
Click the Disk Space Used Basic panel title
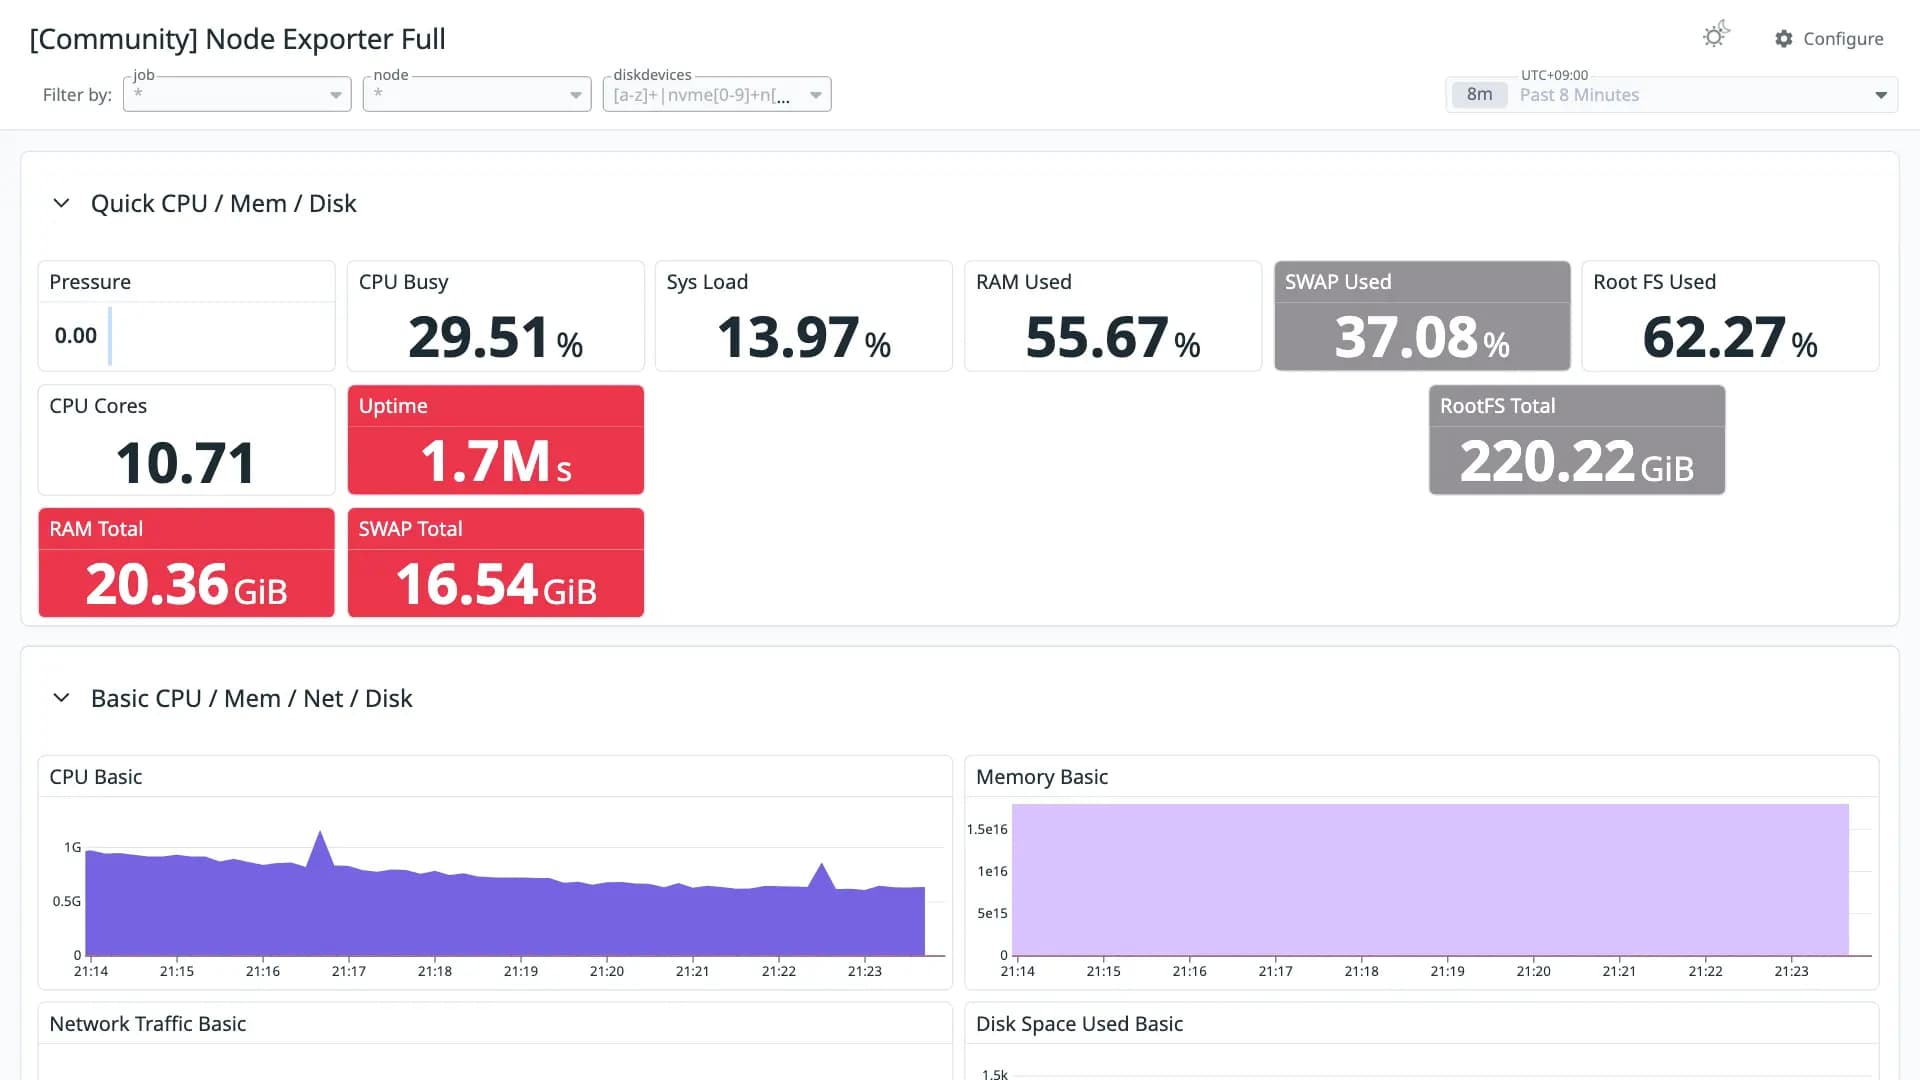1079,1024
